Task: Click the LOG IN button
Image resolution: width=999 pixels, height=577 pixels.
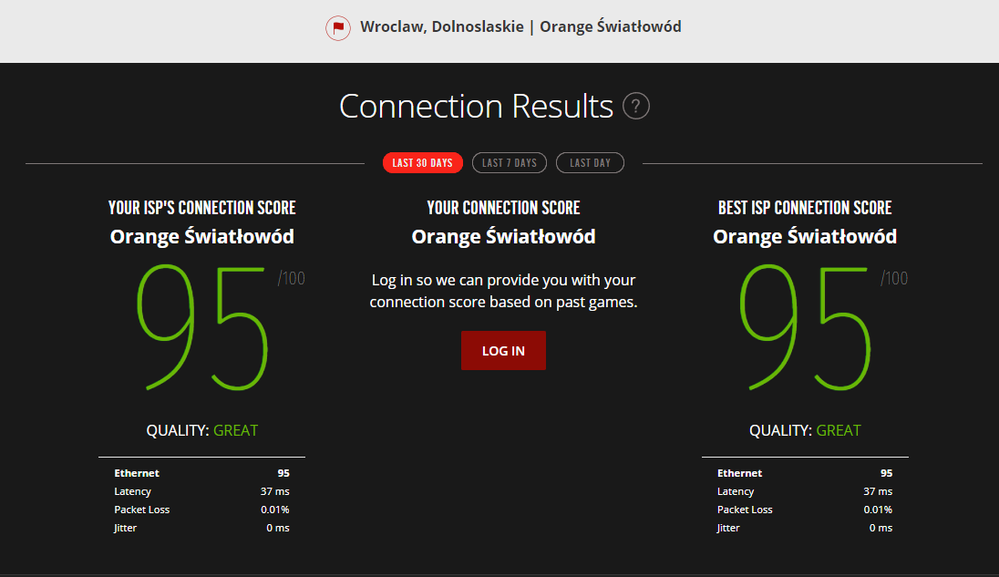Action: (x=503, y=350)
